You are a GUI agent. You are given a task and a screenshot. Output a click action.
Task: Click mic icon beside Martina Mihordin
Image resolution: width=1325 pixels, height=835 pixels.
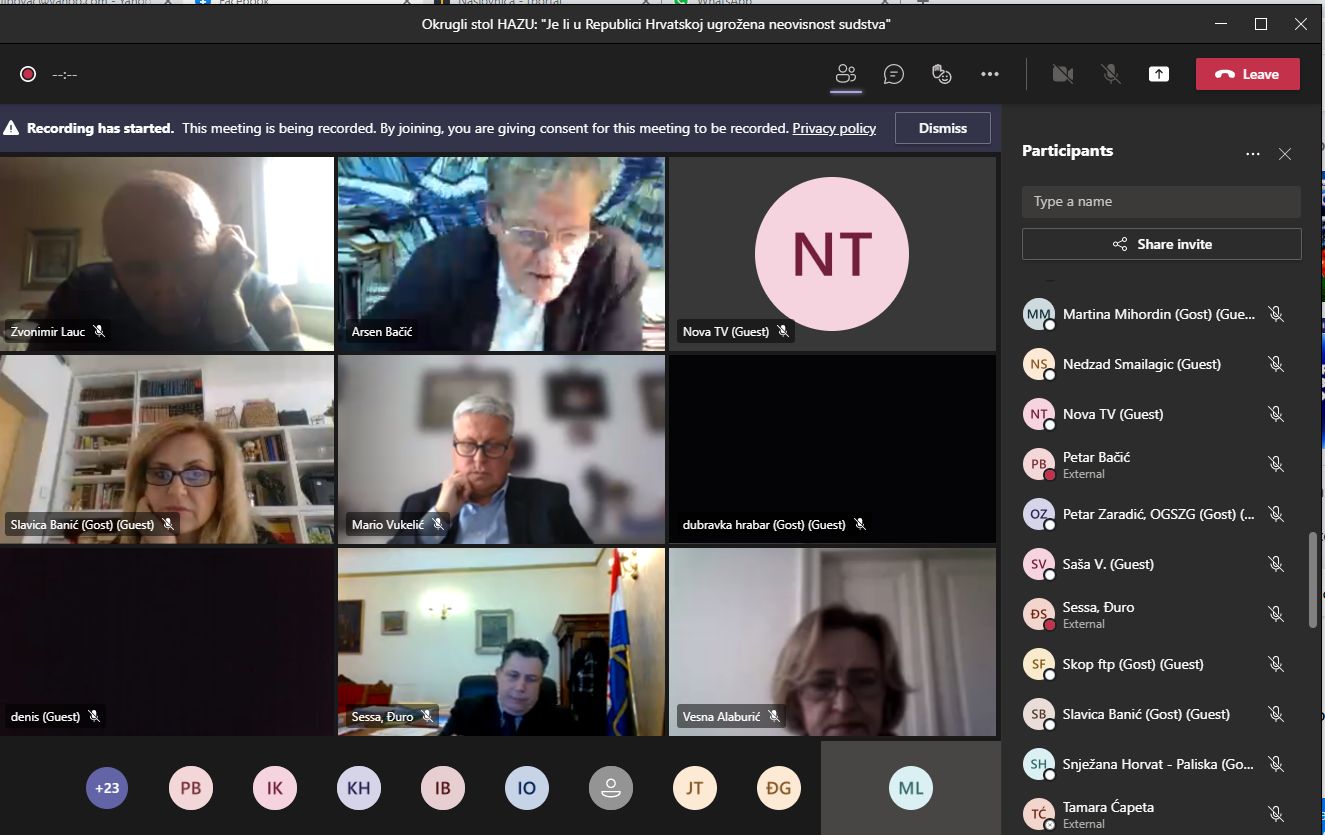tap(1276, 314)
